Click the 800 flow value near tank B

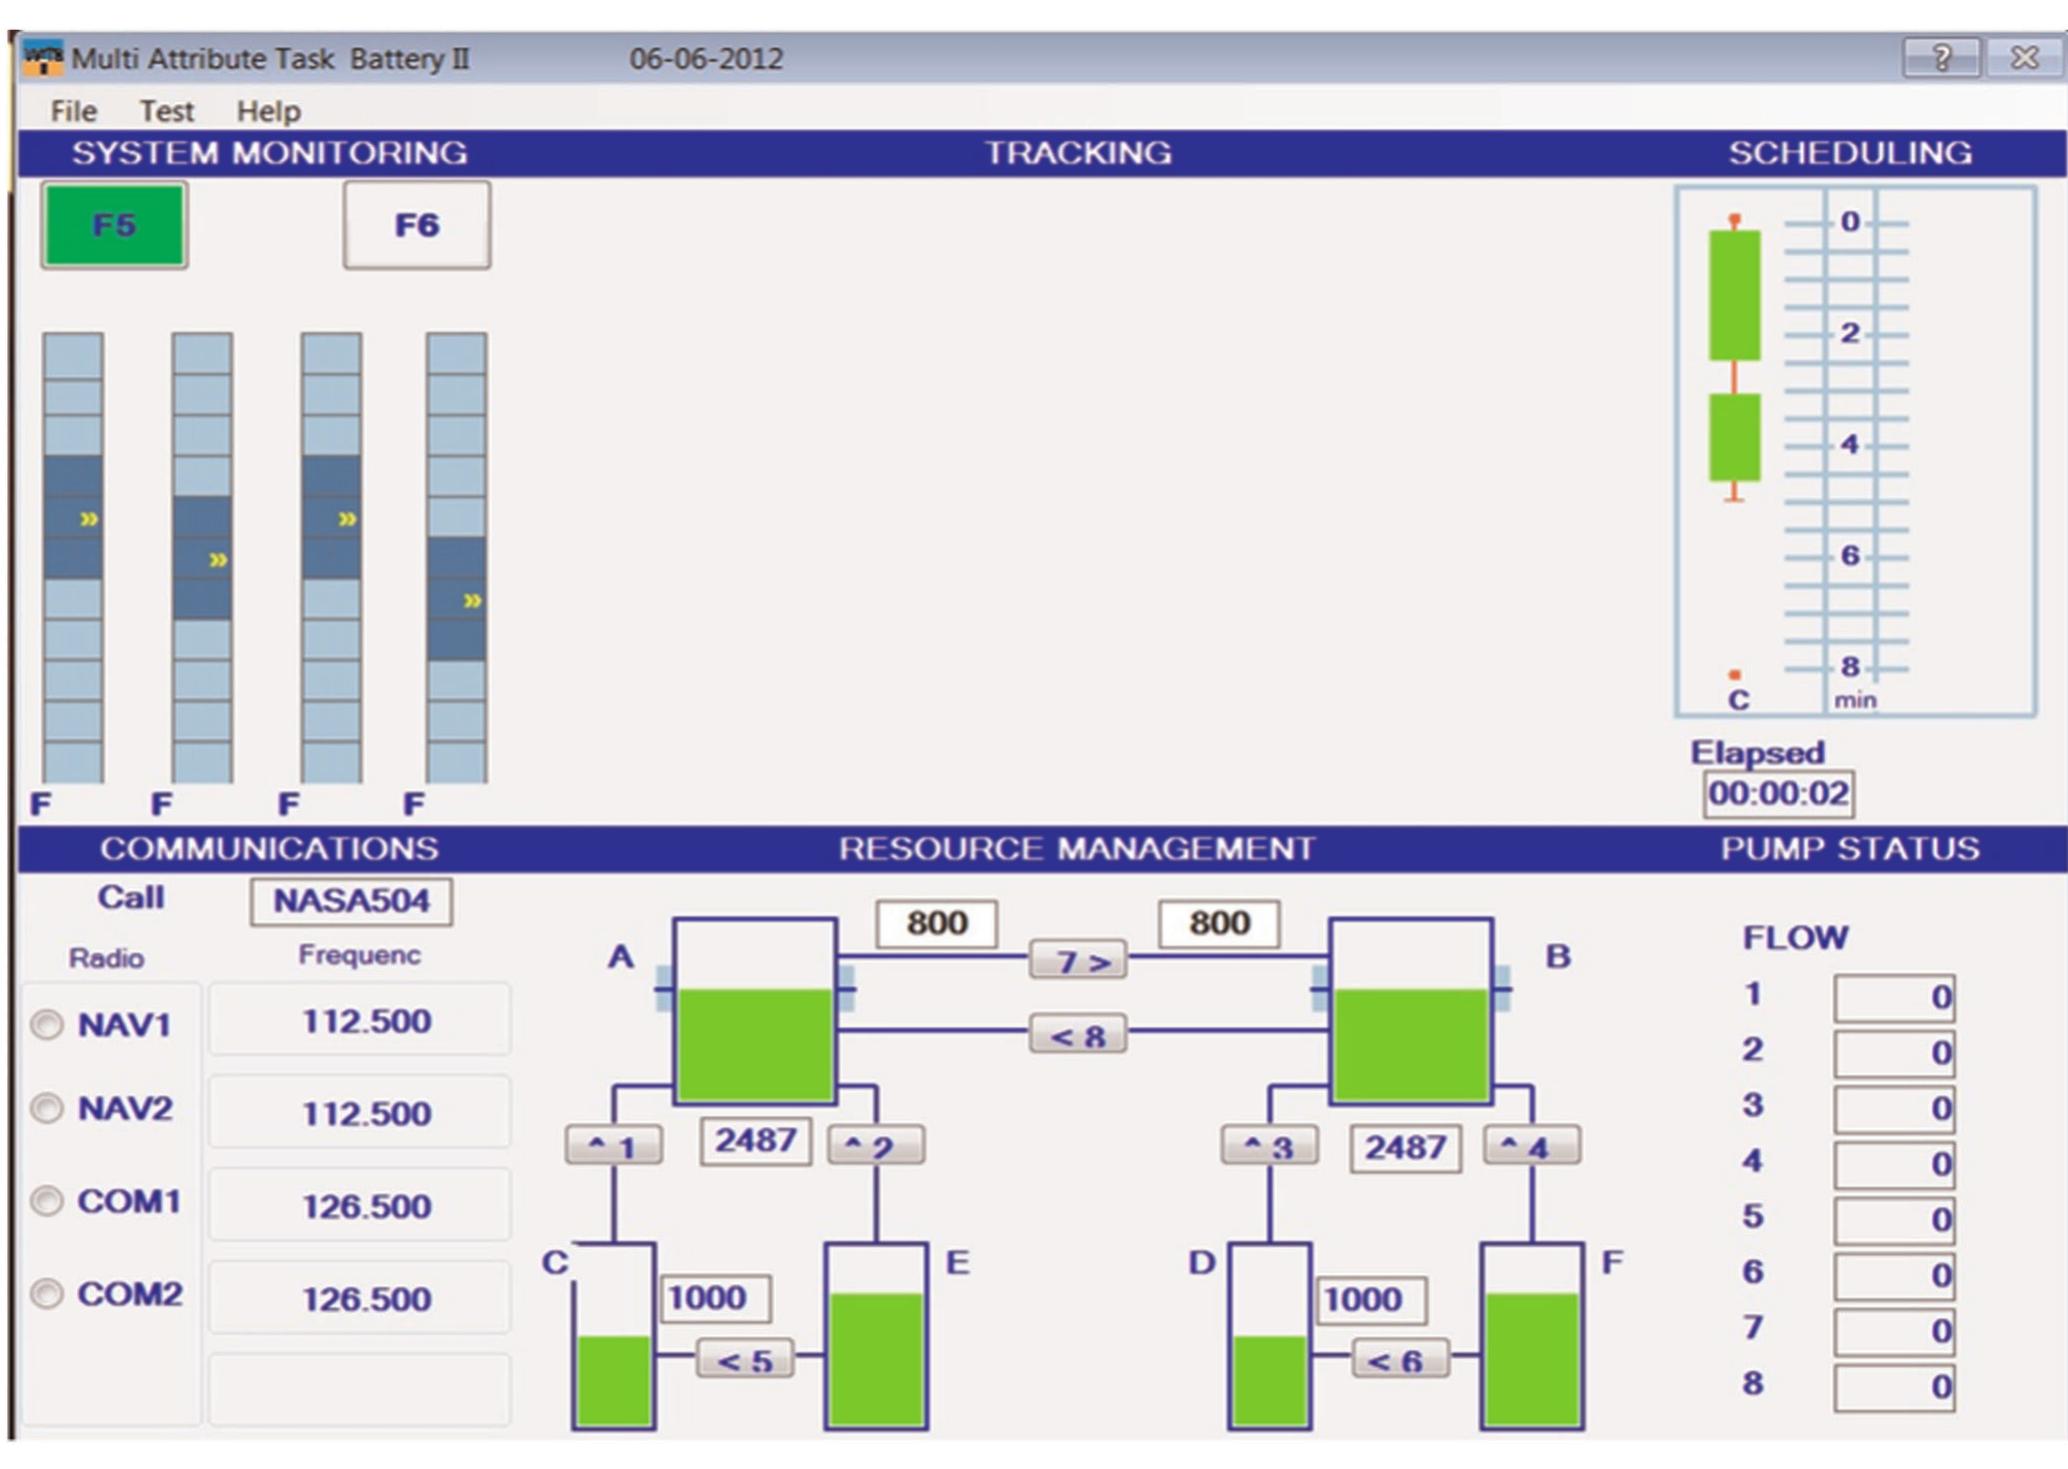pyautogui.click(x=1219, y=923)
